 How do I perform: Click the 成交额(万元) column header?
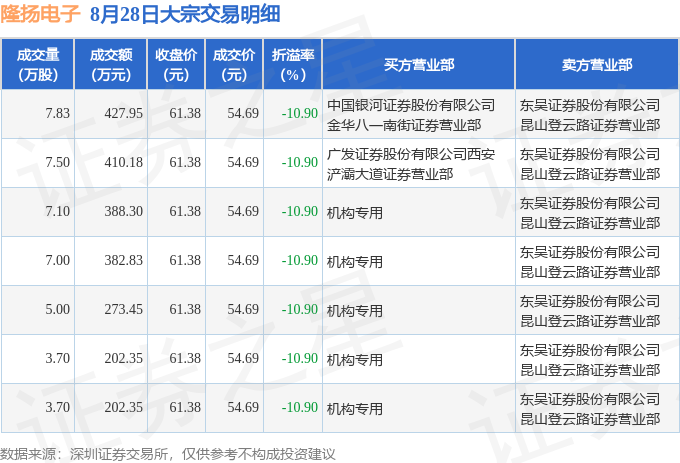[x=111, y=64]
